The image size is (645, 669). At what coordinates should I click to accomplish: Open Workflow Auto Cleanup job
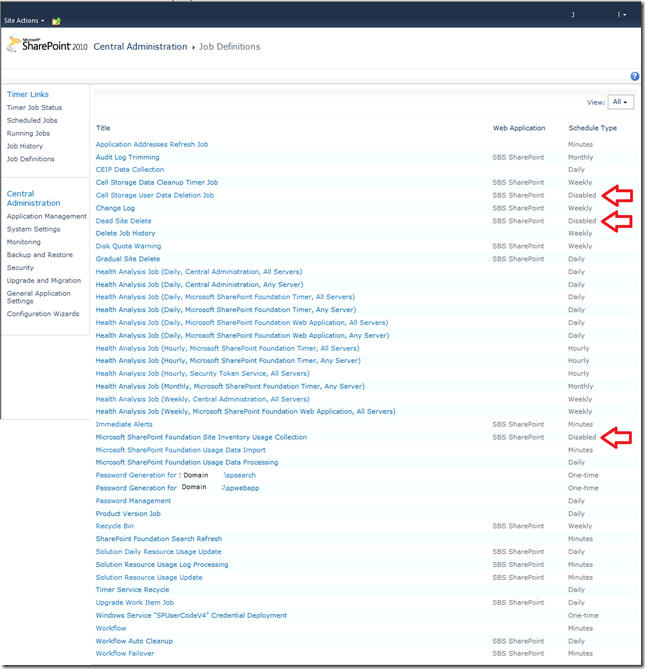click(134, 641)
